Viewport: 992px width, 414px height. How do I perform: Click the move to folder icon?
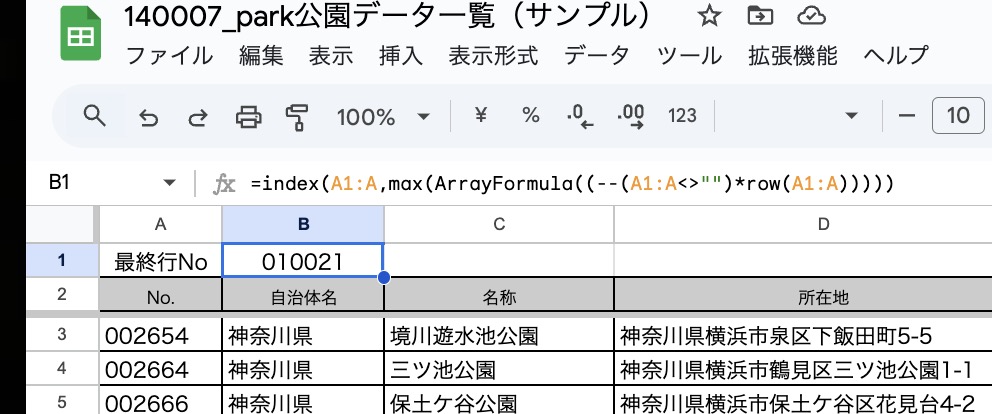761,17
